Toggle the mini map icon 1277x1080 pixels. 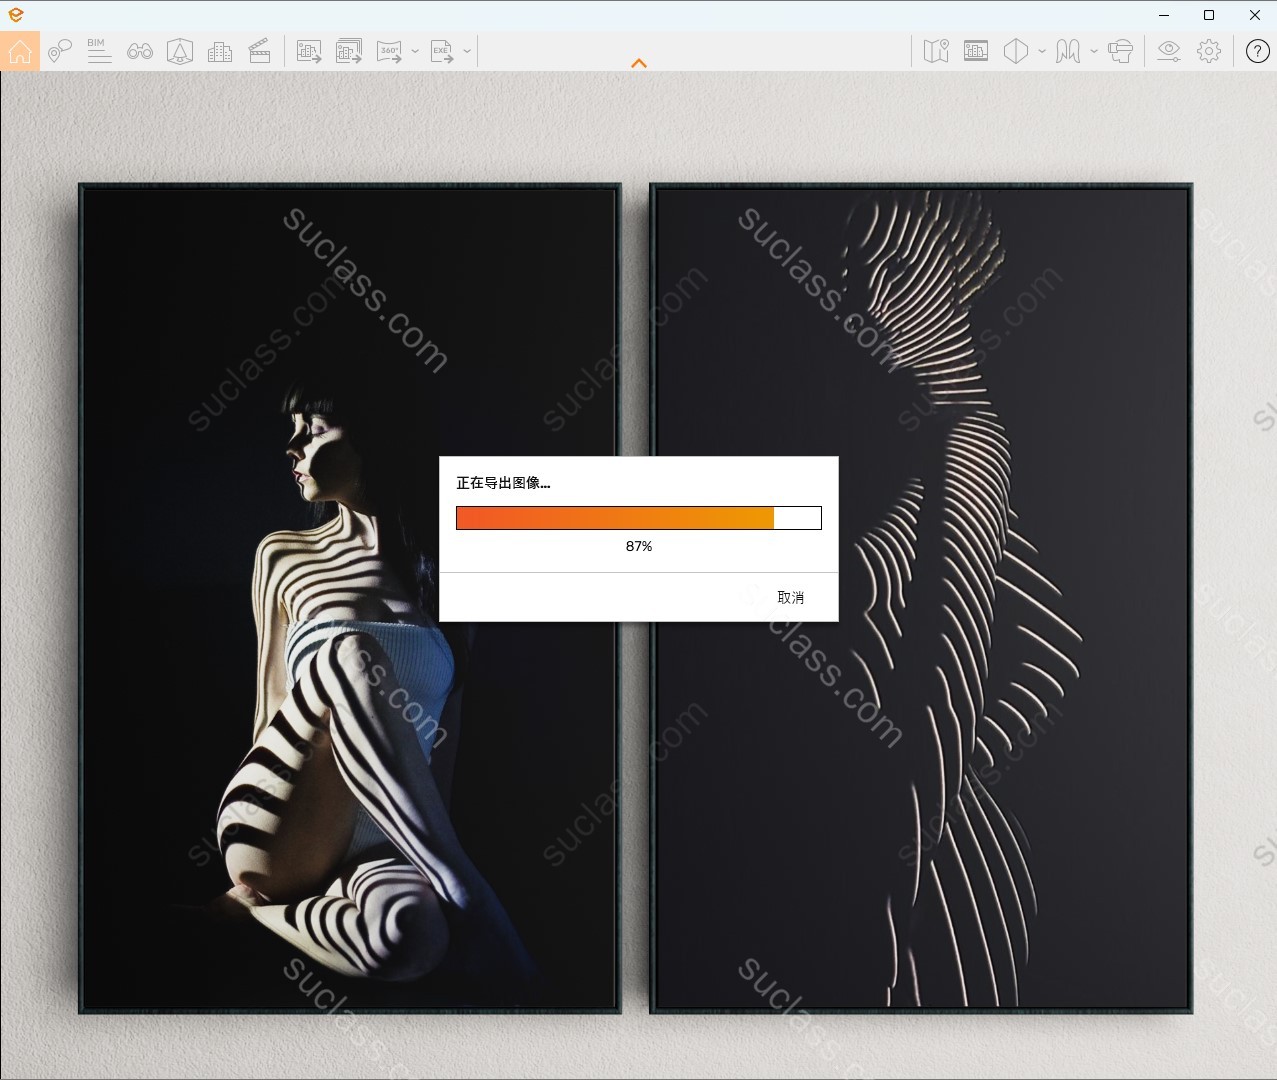coord(936,51)
